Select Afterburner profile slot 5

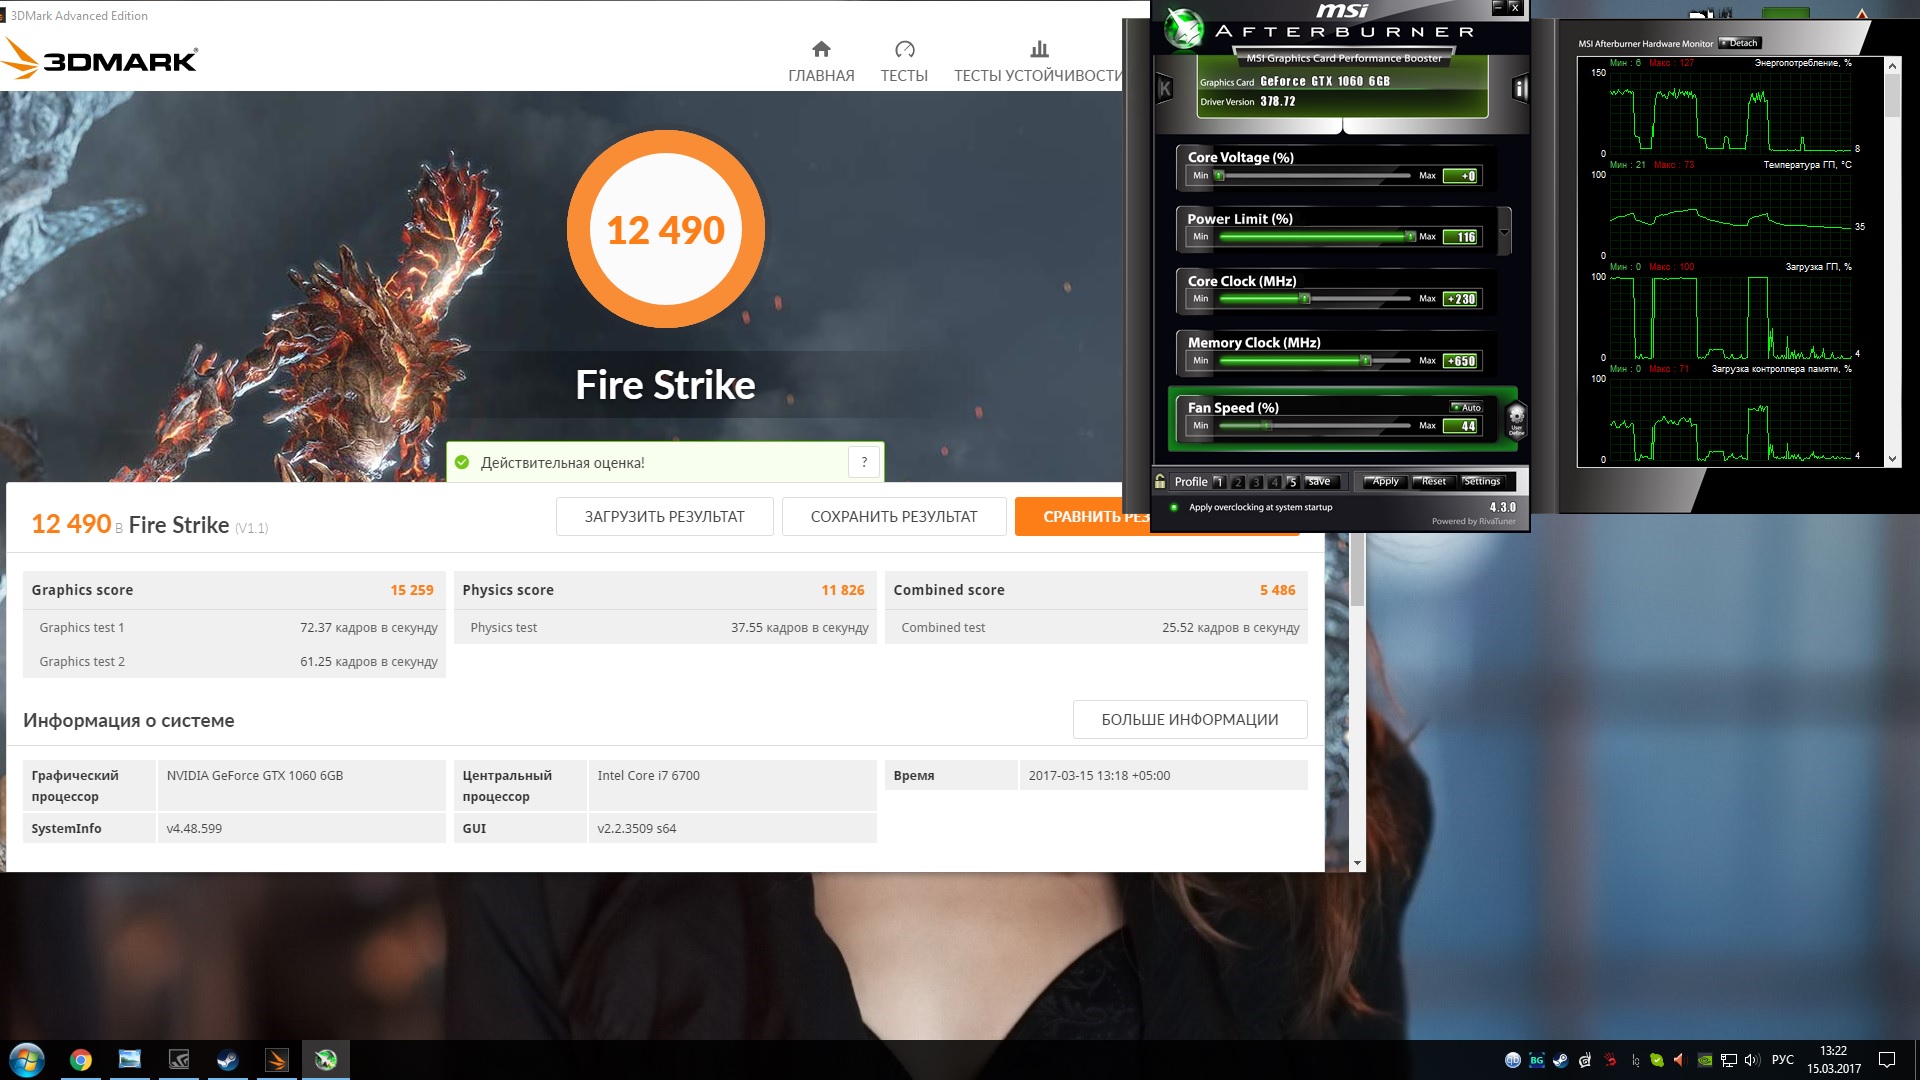pyautogui.click(x=1292, y=482)
